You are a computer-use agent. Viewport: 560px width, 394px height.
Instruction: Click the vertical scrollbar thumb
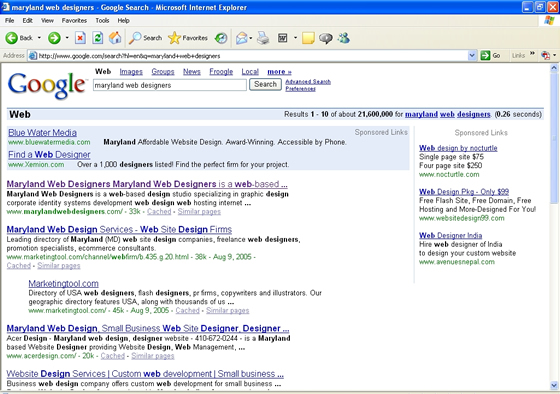click(x=554, y=138)
